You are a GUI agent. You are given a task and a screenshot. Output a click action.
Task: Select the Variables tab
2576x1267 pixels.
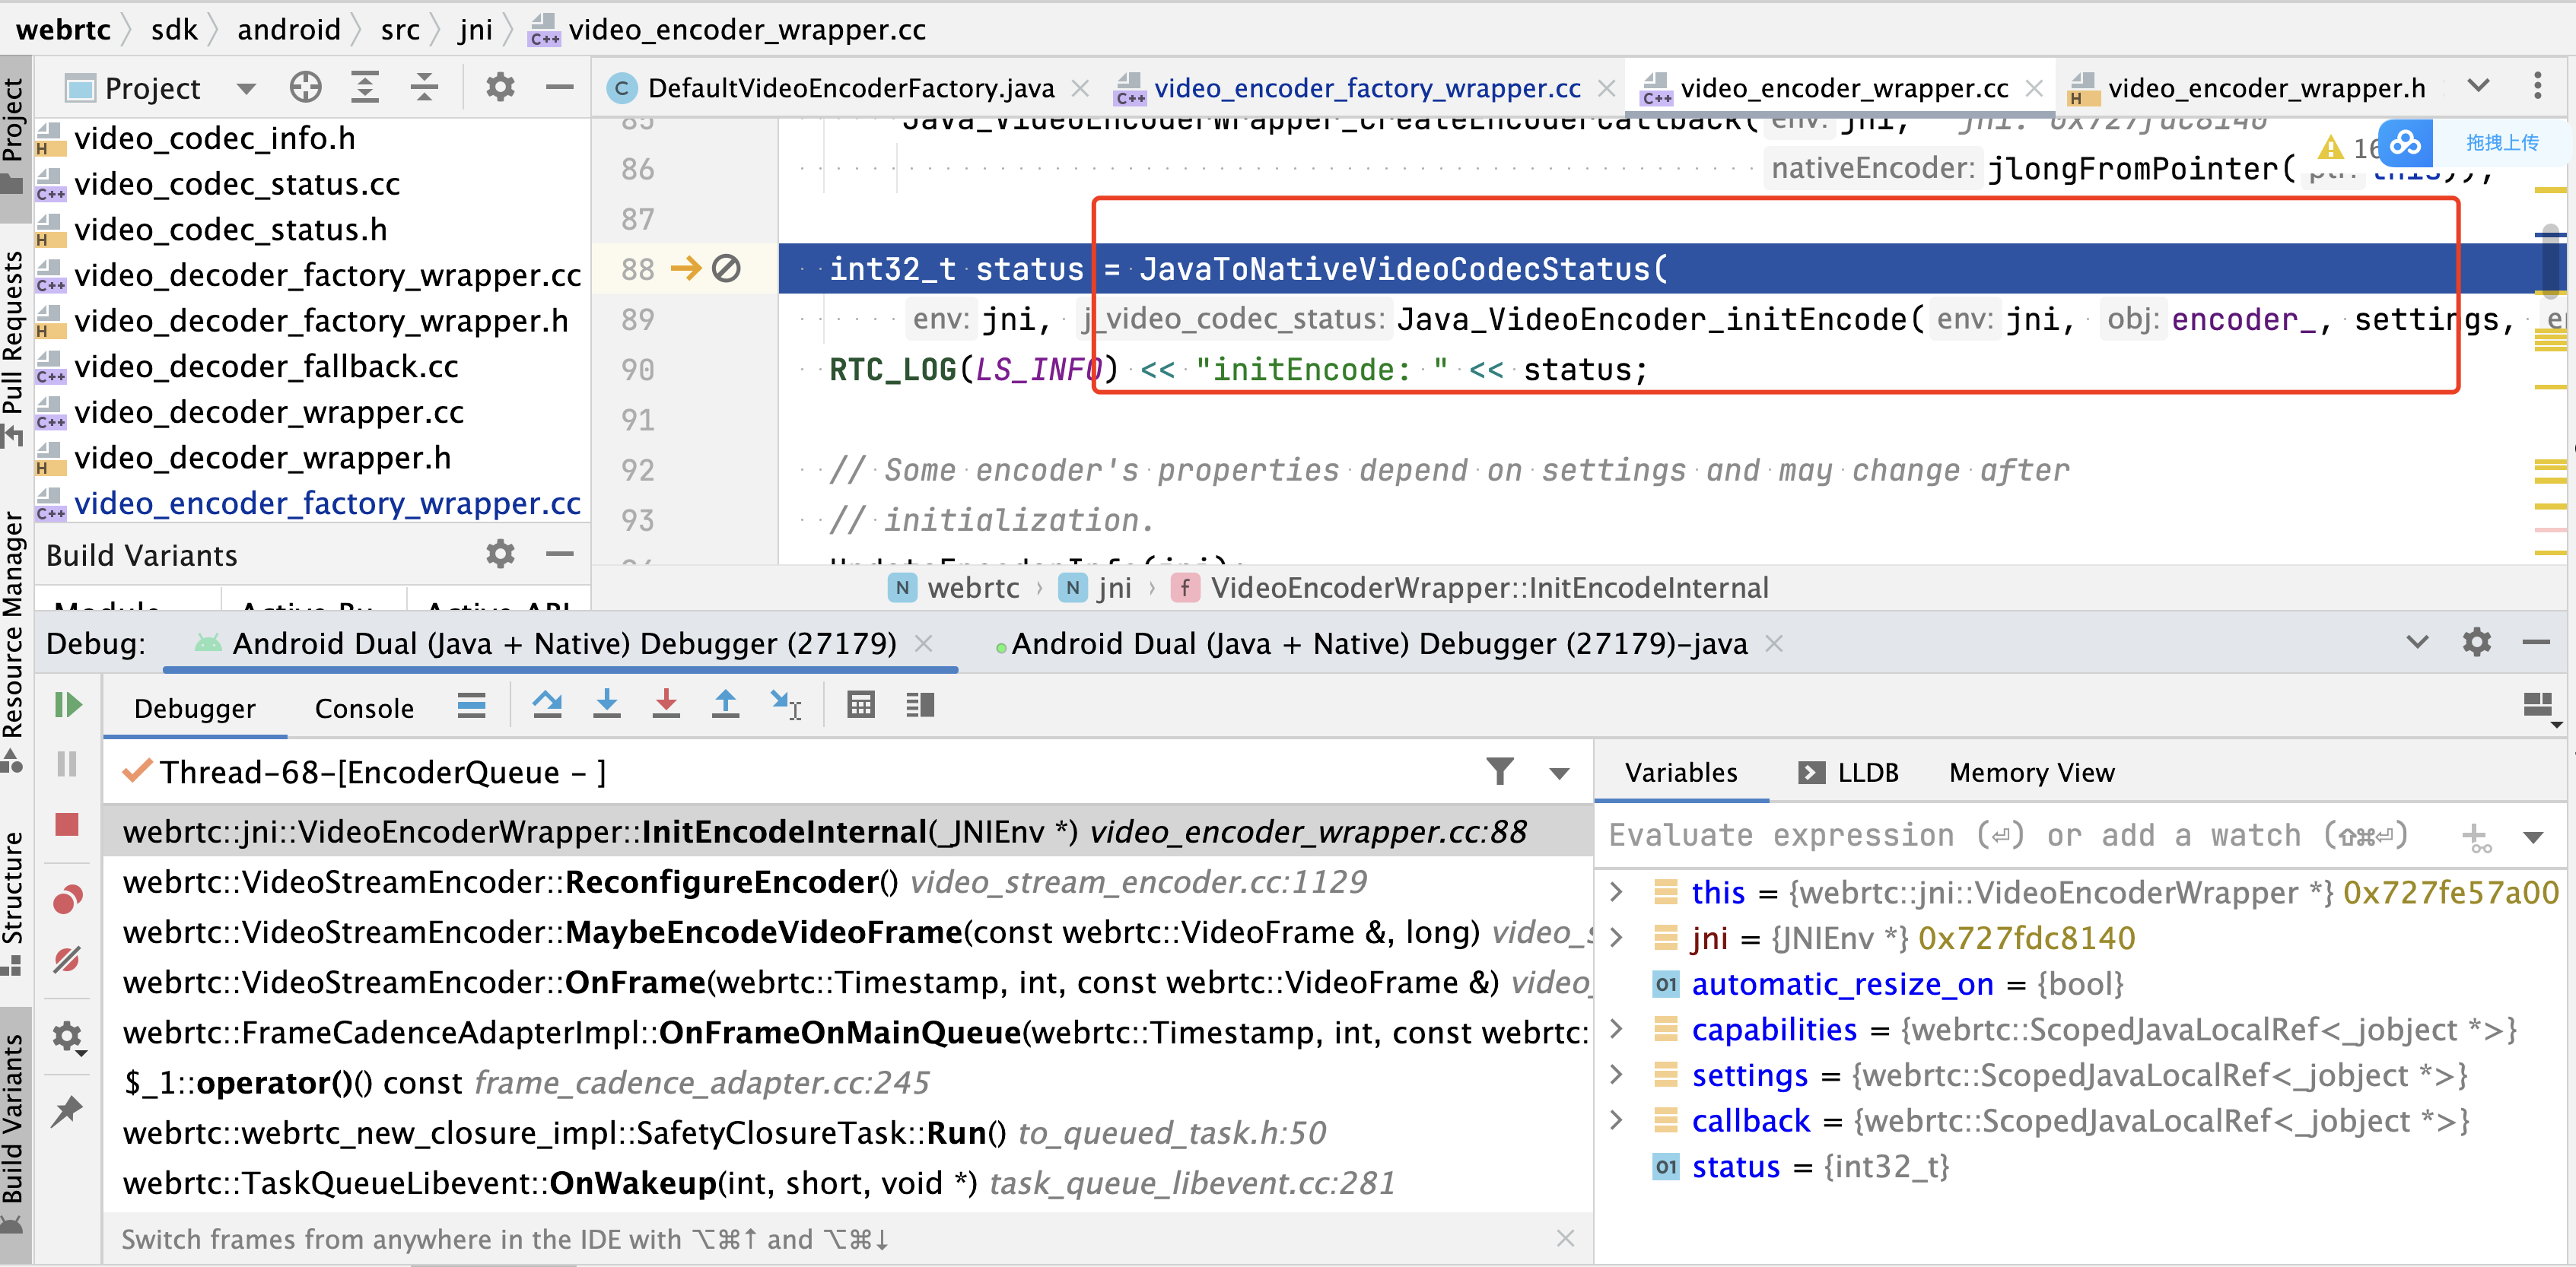coord(1681,773)
